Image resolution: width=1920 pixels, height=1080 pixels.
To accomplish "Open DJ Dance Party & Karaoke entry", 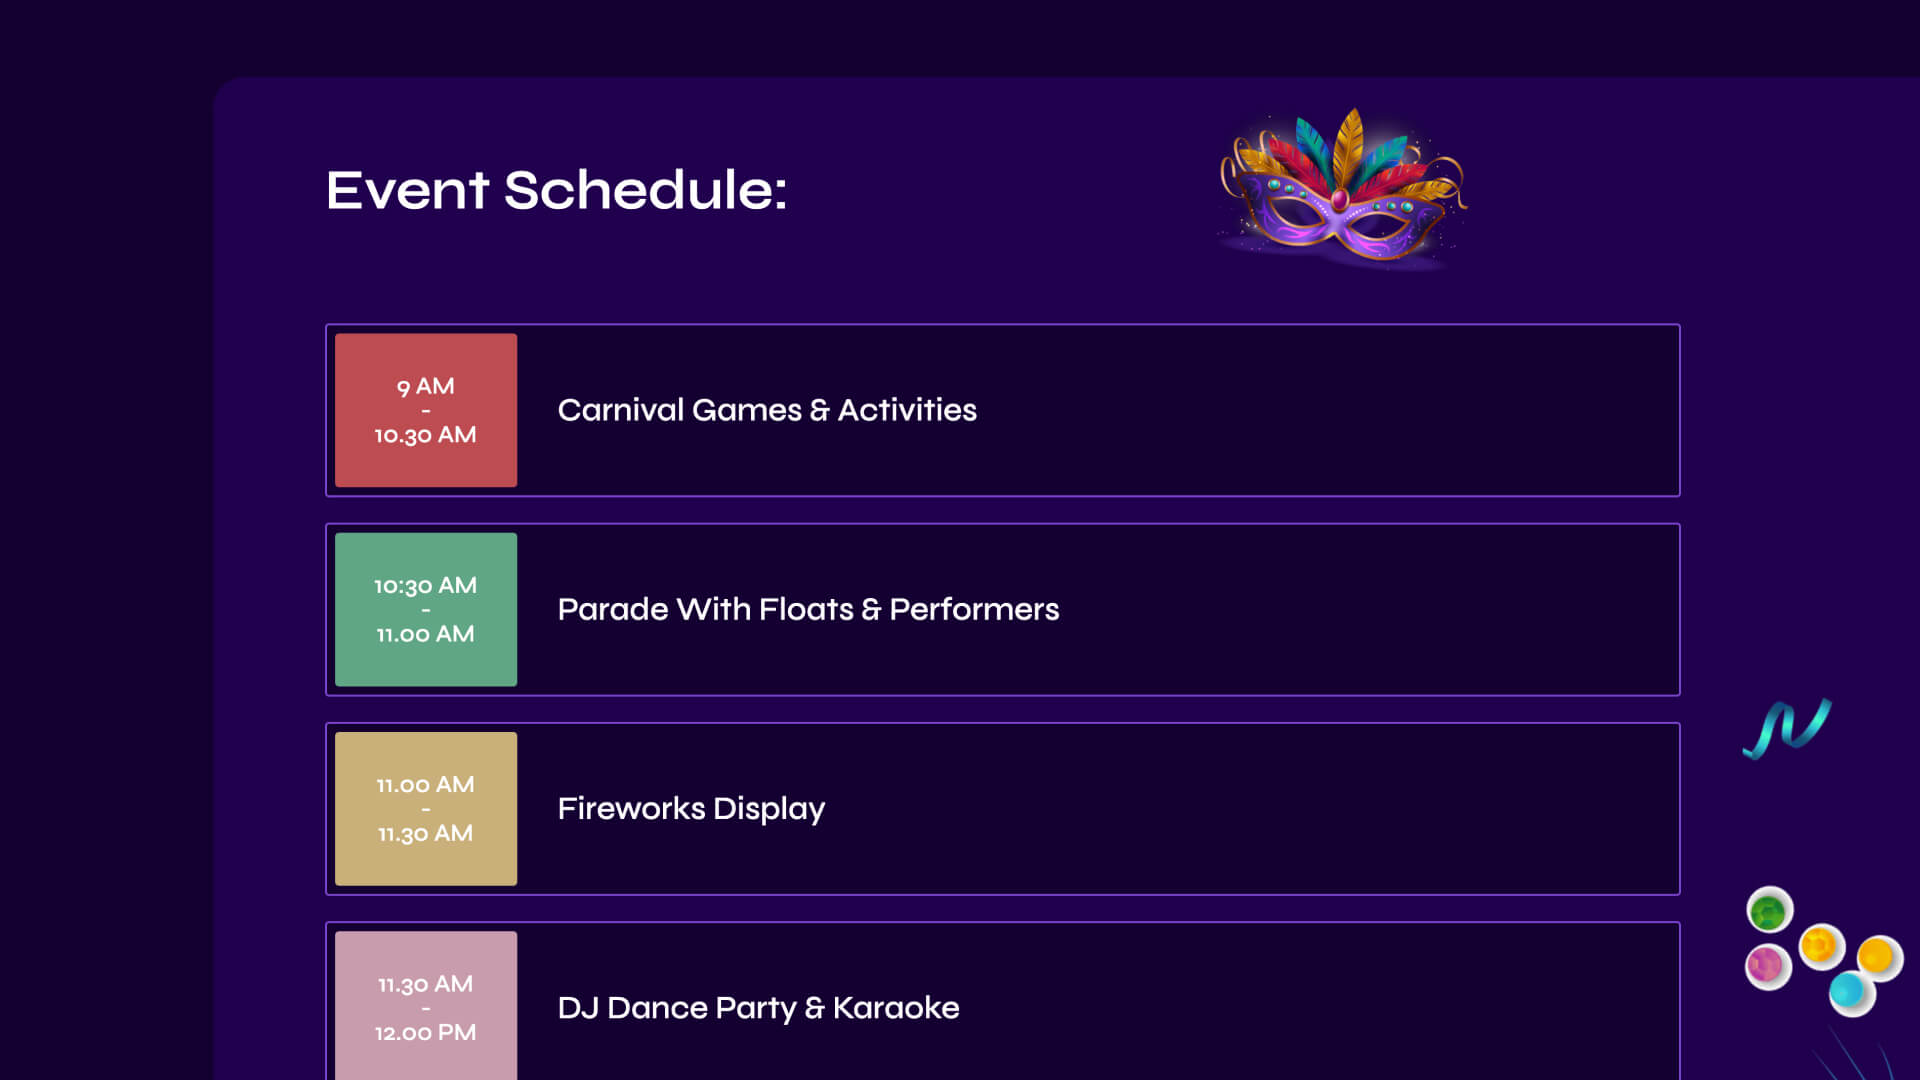I will tap(758, 1008).
